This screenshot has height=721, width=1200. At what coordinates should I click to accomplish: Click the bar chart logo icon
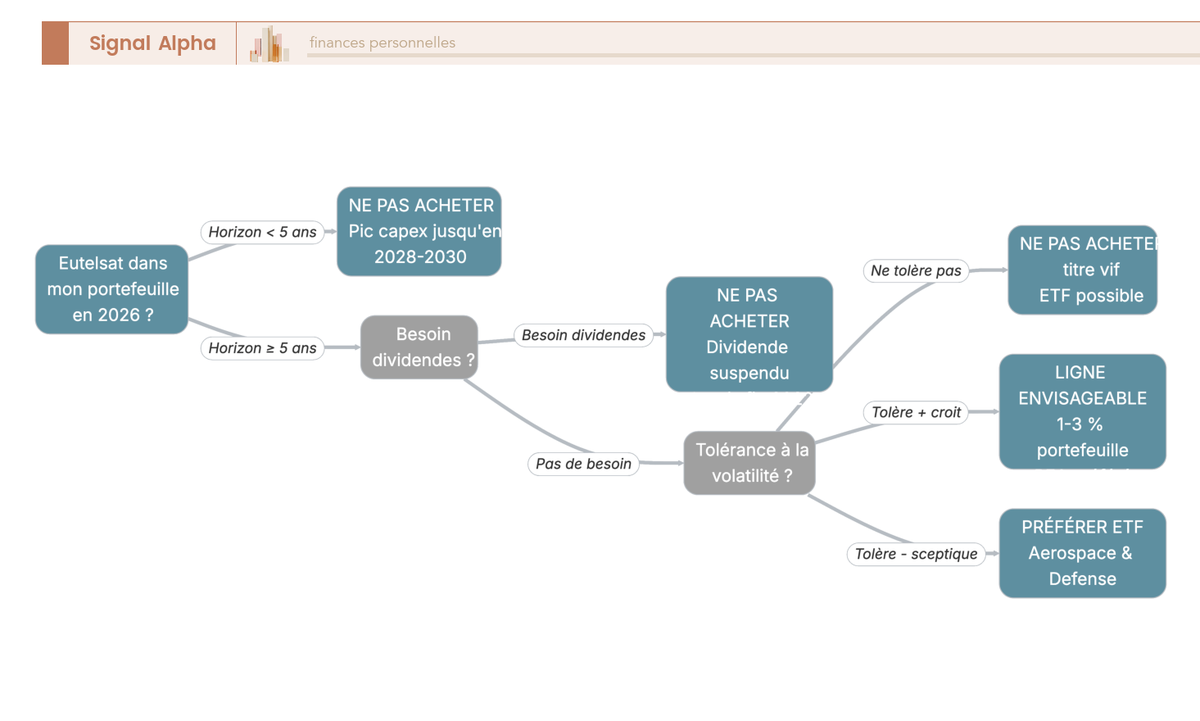[x=269, y=44]
